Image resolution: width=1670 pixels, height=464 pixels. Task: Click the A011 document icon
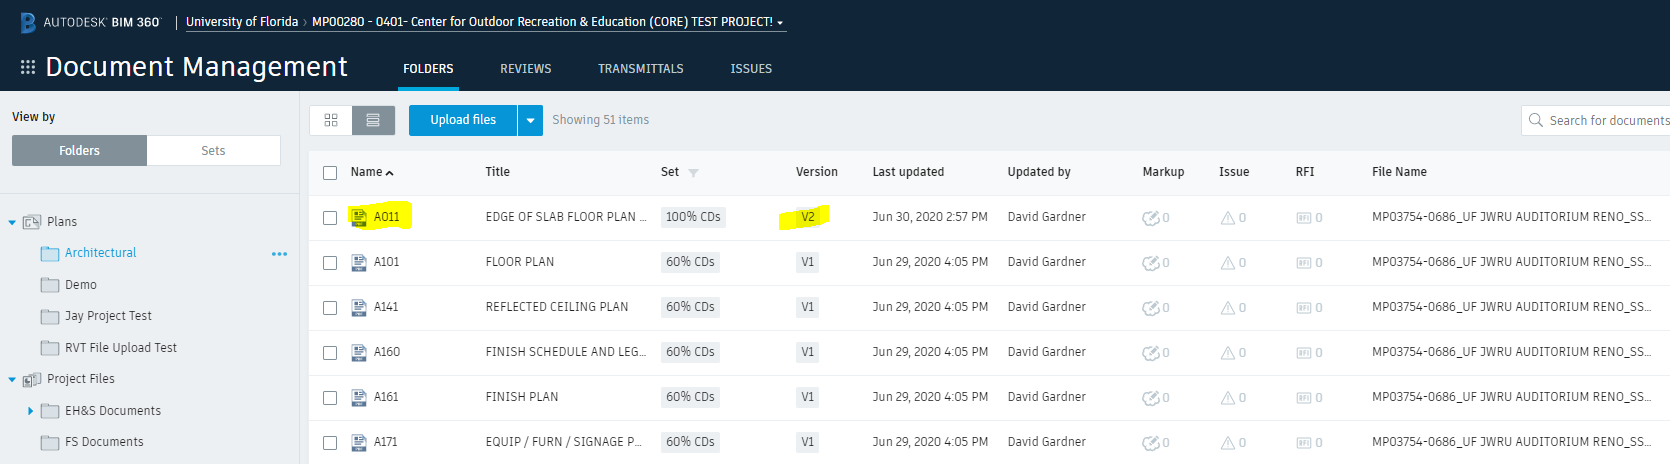tap(359, 217)
